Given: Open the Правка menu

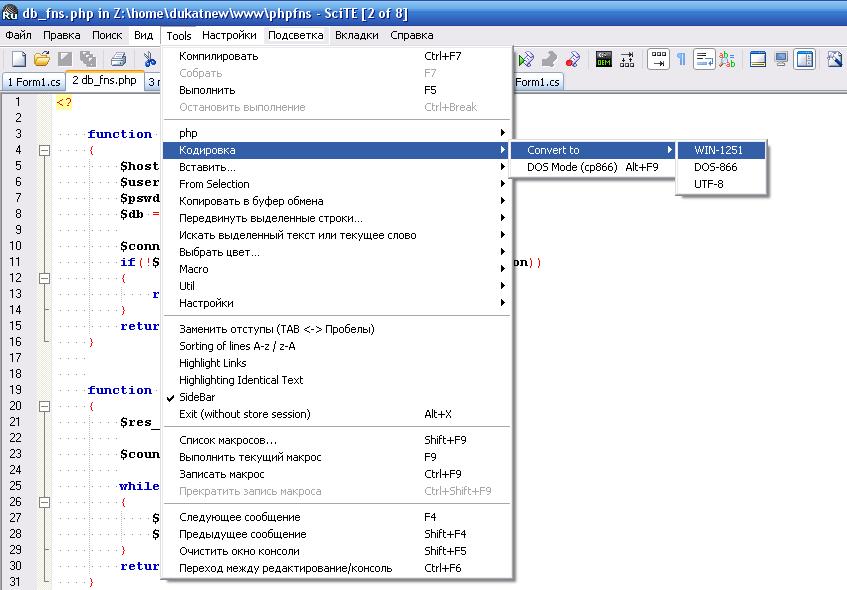Looking at the screenshot, I should (x=62, y=36).
